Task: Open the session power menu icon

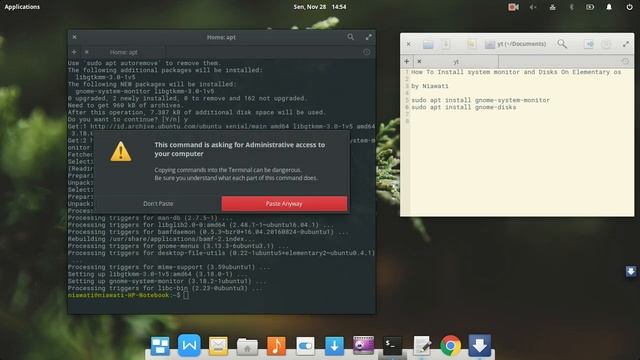Action: (629, 7)
